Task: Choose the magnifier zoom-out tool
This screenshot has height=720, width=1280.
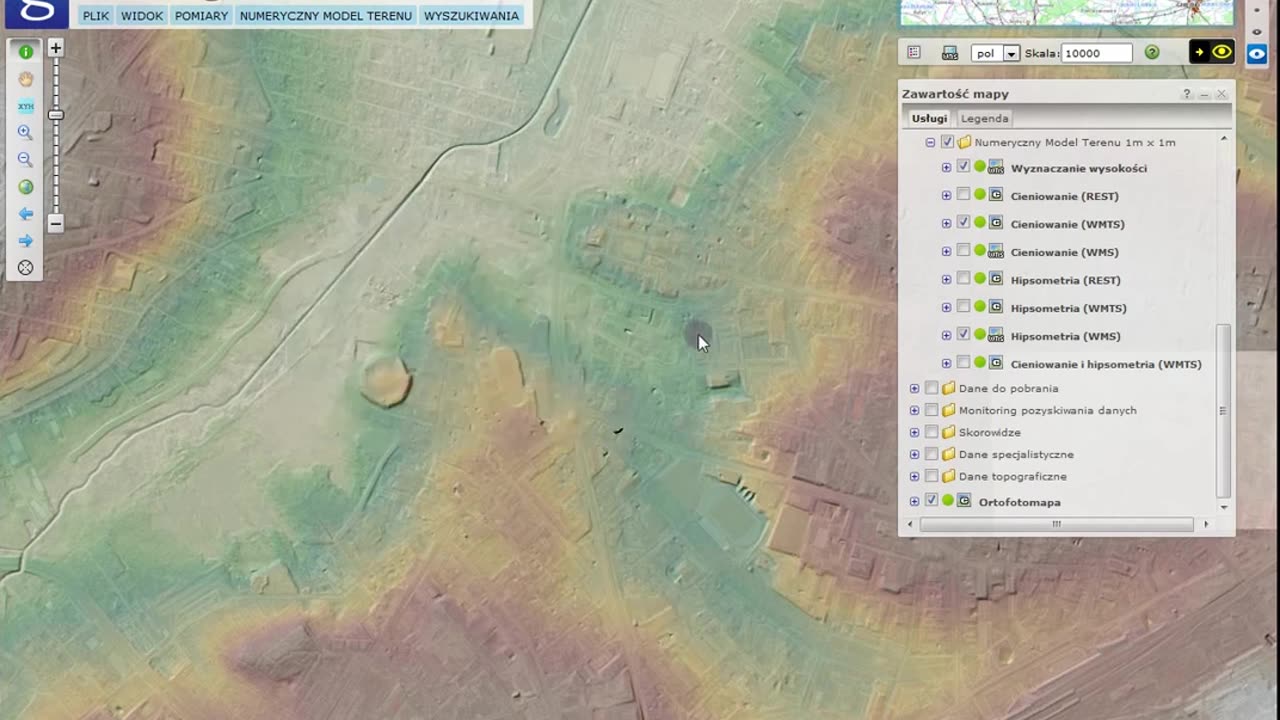Action: (x=25, y=160)
